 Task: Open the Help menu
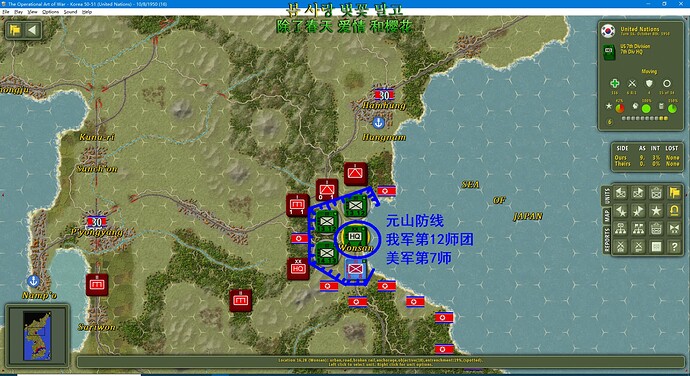[x=87, y=12]
